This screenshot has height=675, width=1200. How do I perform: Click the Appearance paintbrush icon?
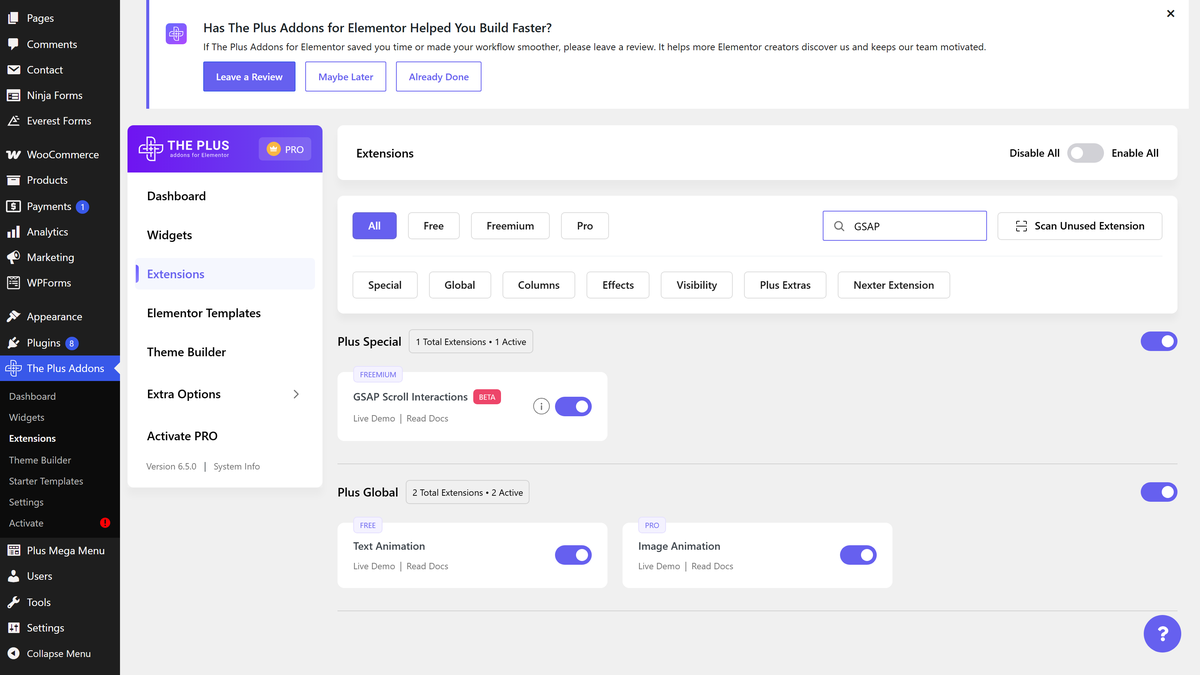point(13,317)
